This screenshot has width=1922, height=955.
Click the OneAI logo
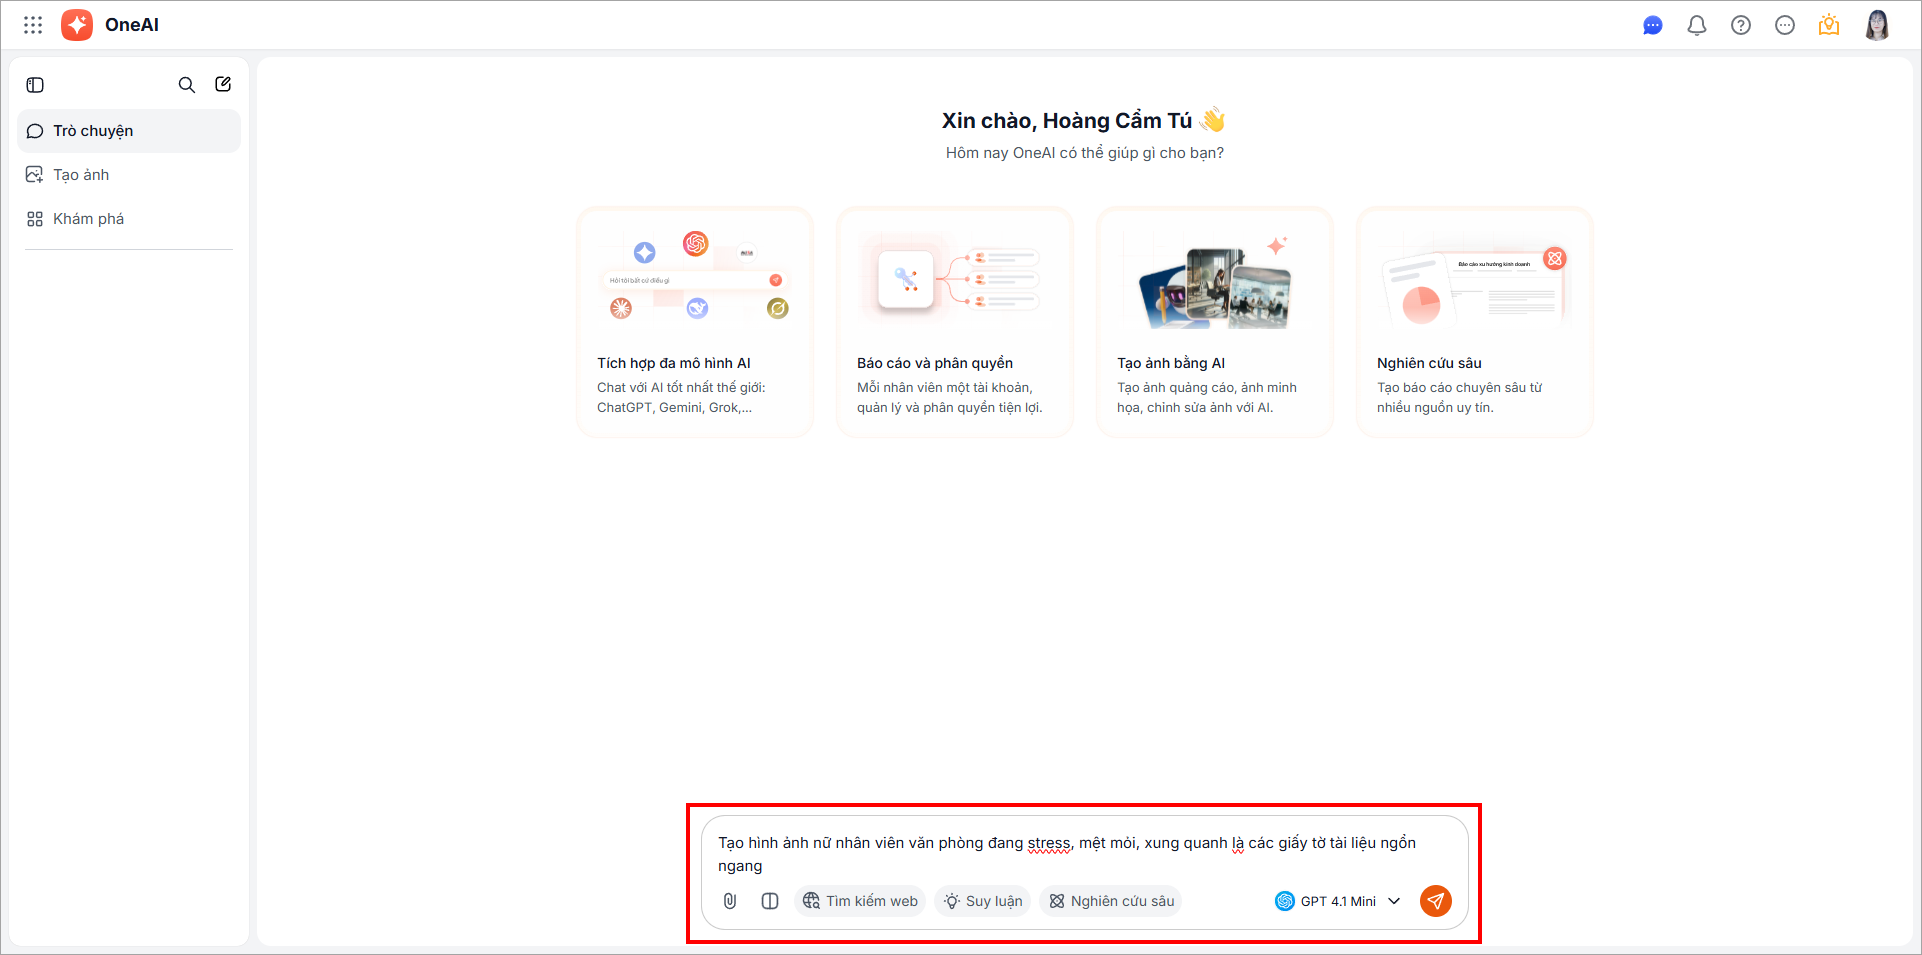[77, 25]
